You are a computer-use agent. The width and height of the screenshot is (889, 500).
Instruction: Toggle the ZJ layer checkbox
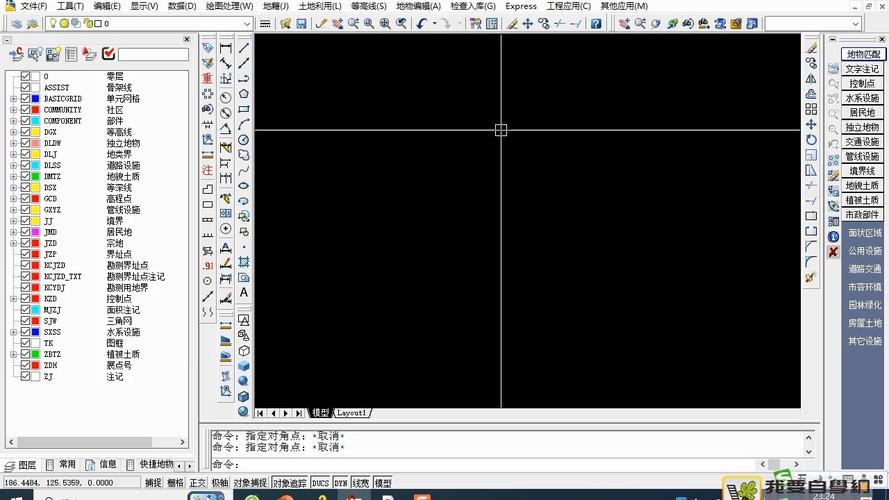tap(25, 376)
